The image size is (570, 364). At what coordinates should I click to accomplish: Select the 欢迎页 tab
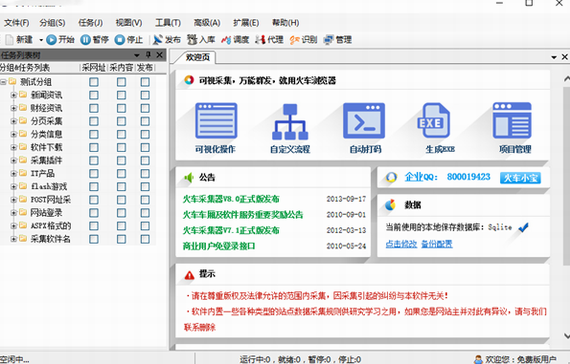(198, 57)
